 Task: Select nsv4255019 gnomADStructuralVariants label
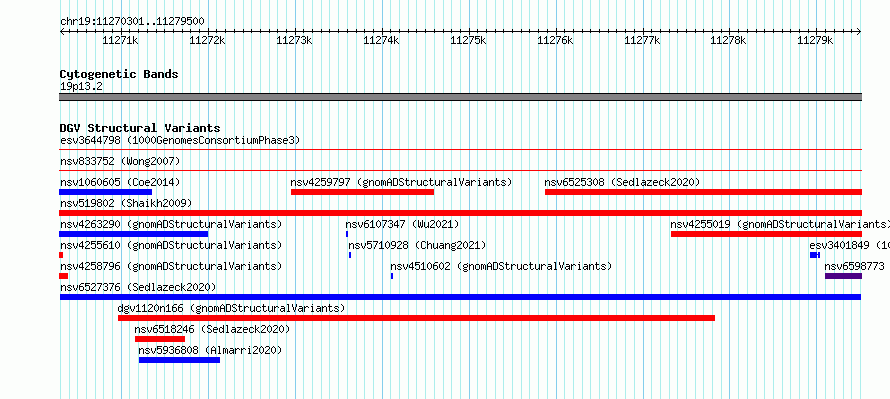tap(780, 224)
